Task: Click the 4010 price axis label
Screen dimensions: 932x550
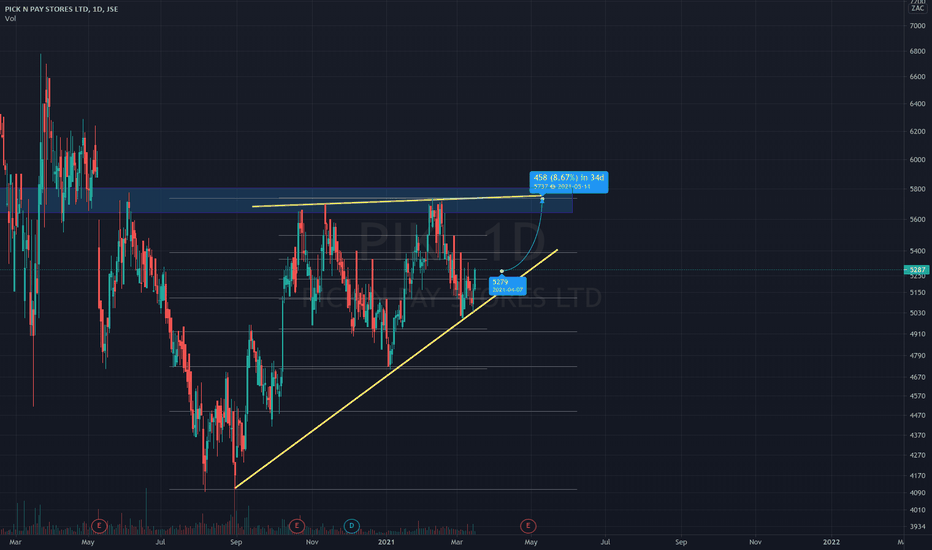Action: click(x=917, y=510)
